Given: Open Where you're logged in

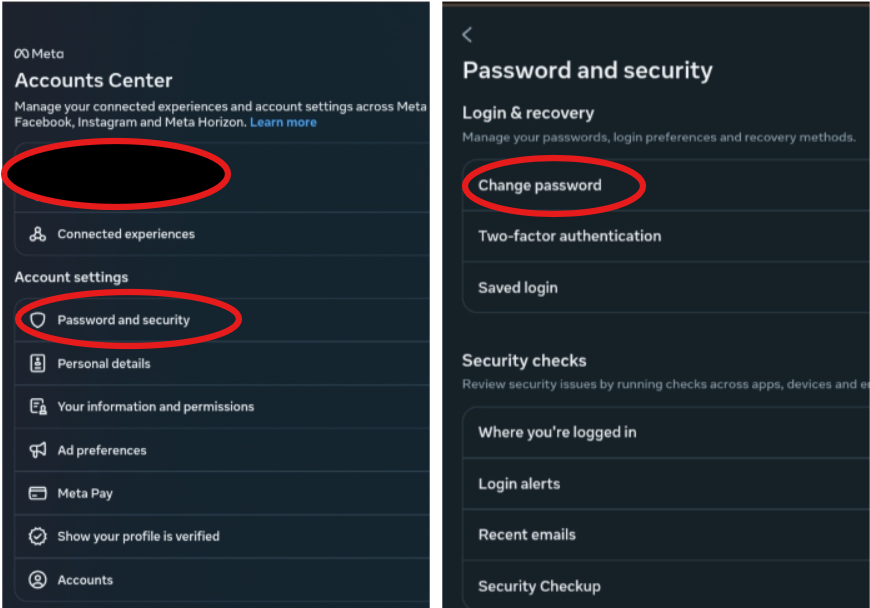Looking at the screenshot, I should 666,432.
